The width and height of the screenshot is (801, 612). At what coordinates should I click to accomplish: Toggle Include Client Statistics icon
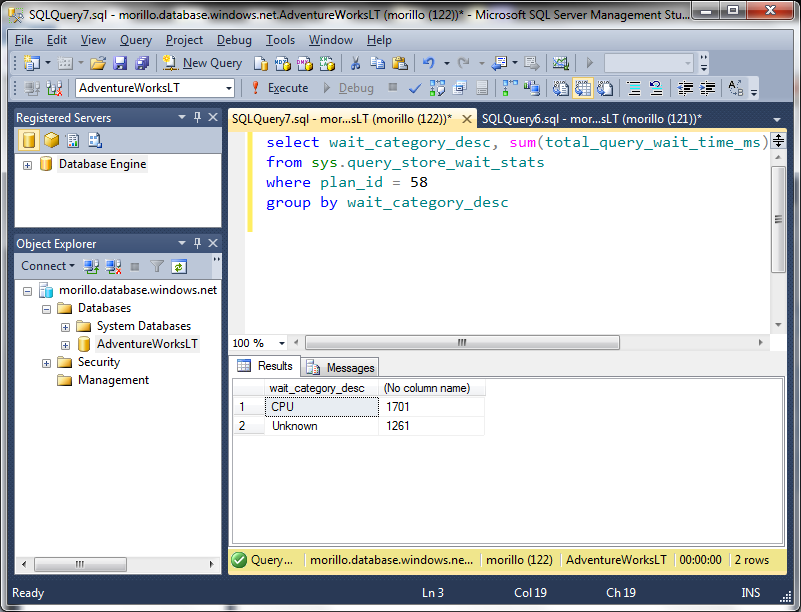tap(532, 88)
